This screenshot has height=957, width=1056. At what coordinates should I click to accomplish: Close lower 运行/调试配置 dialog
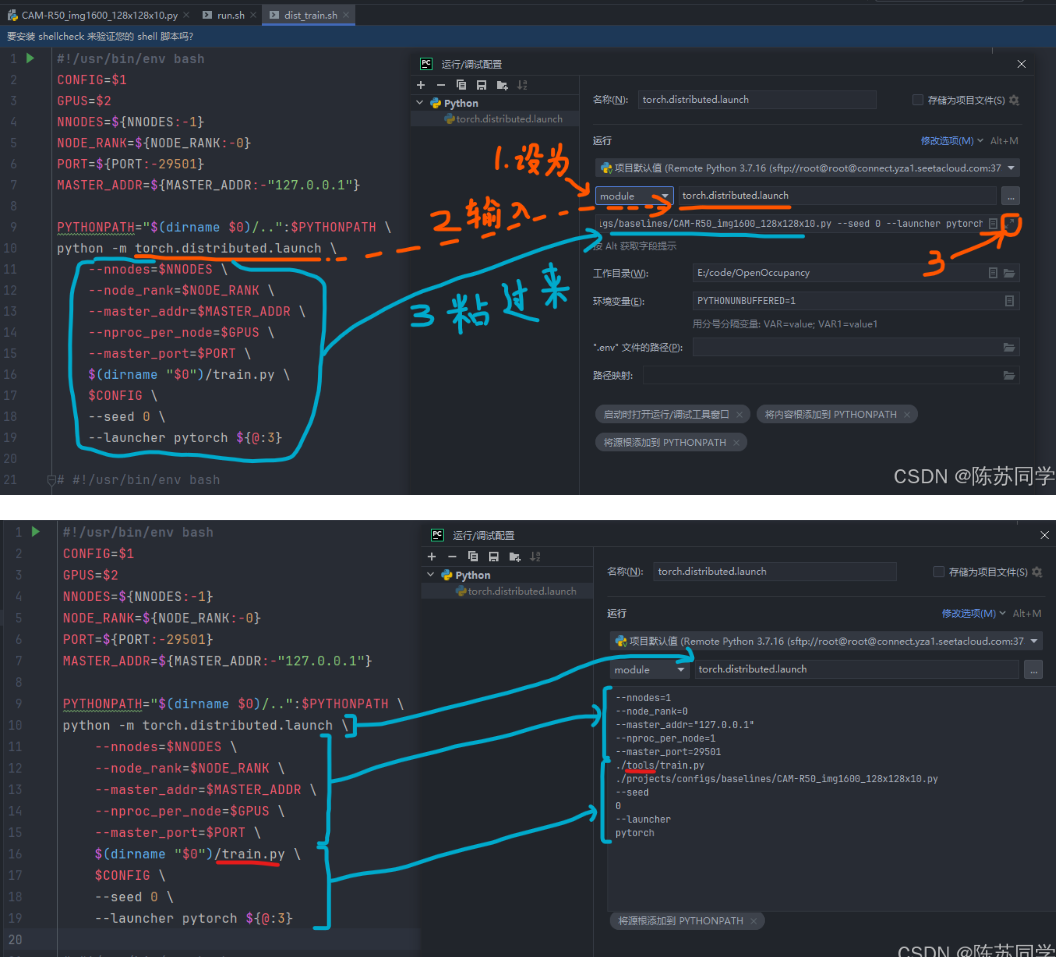[x=1044, y=535]
